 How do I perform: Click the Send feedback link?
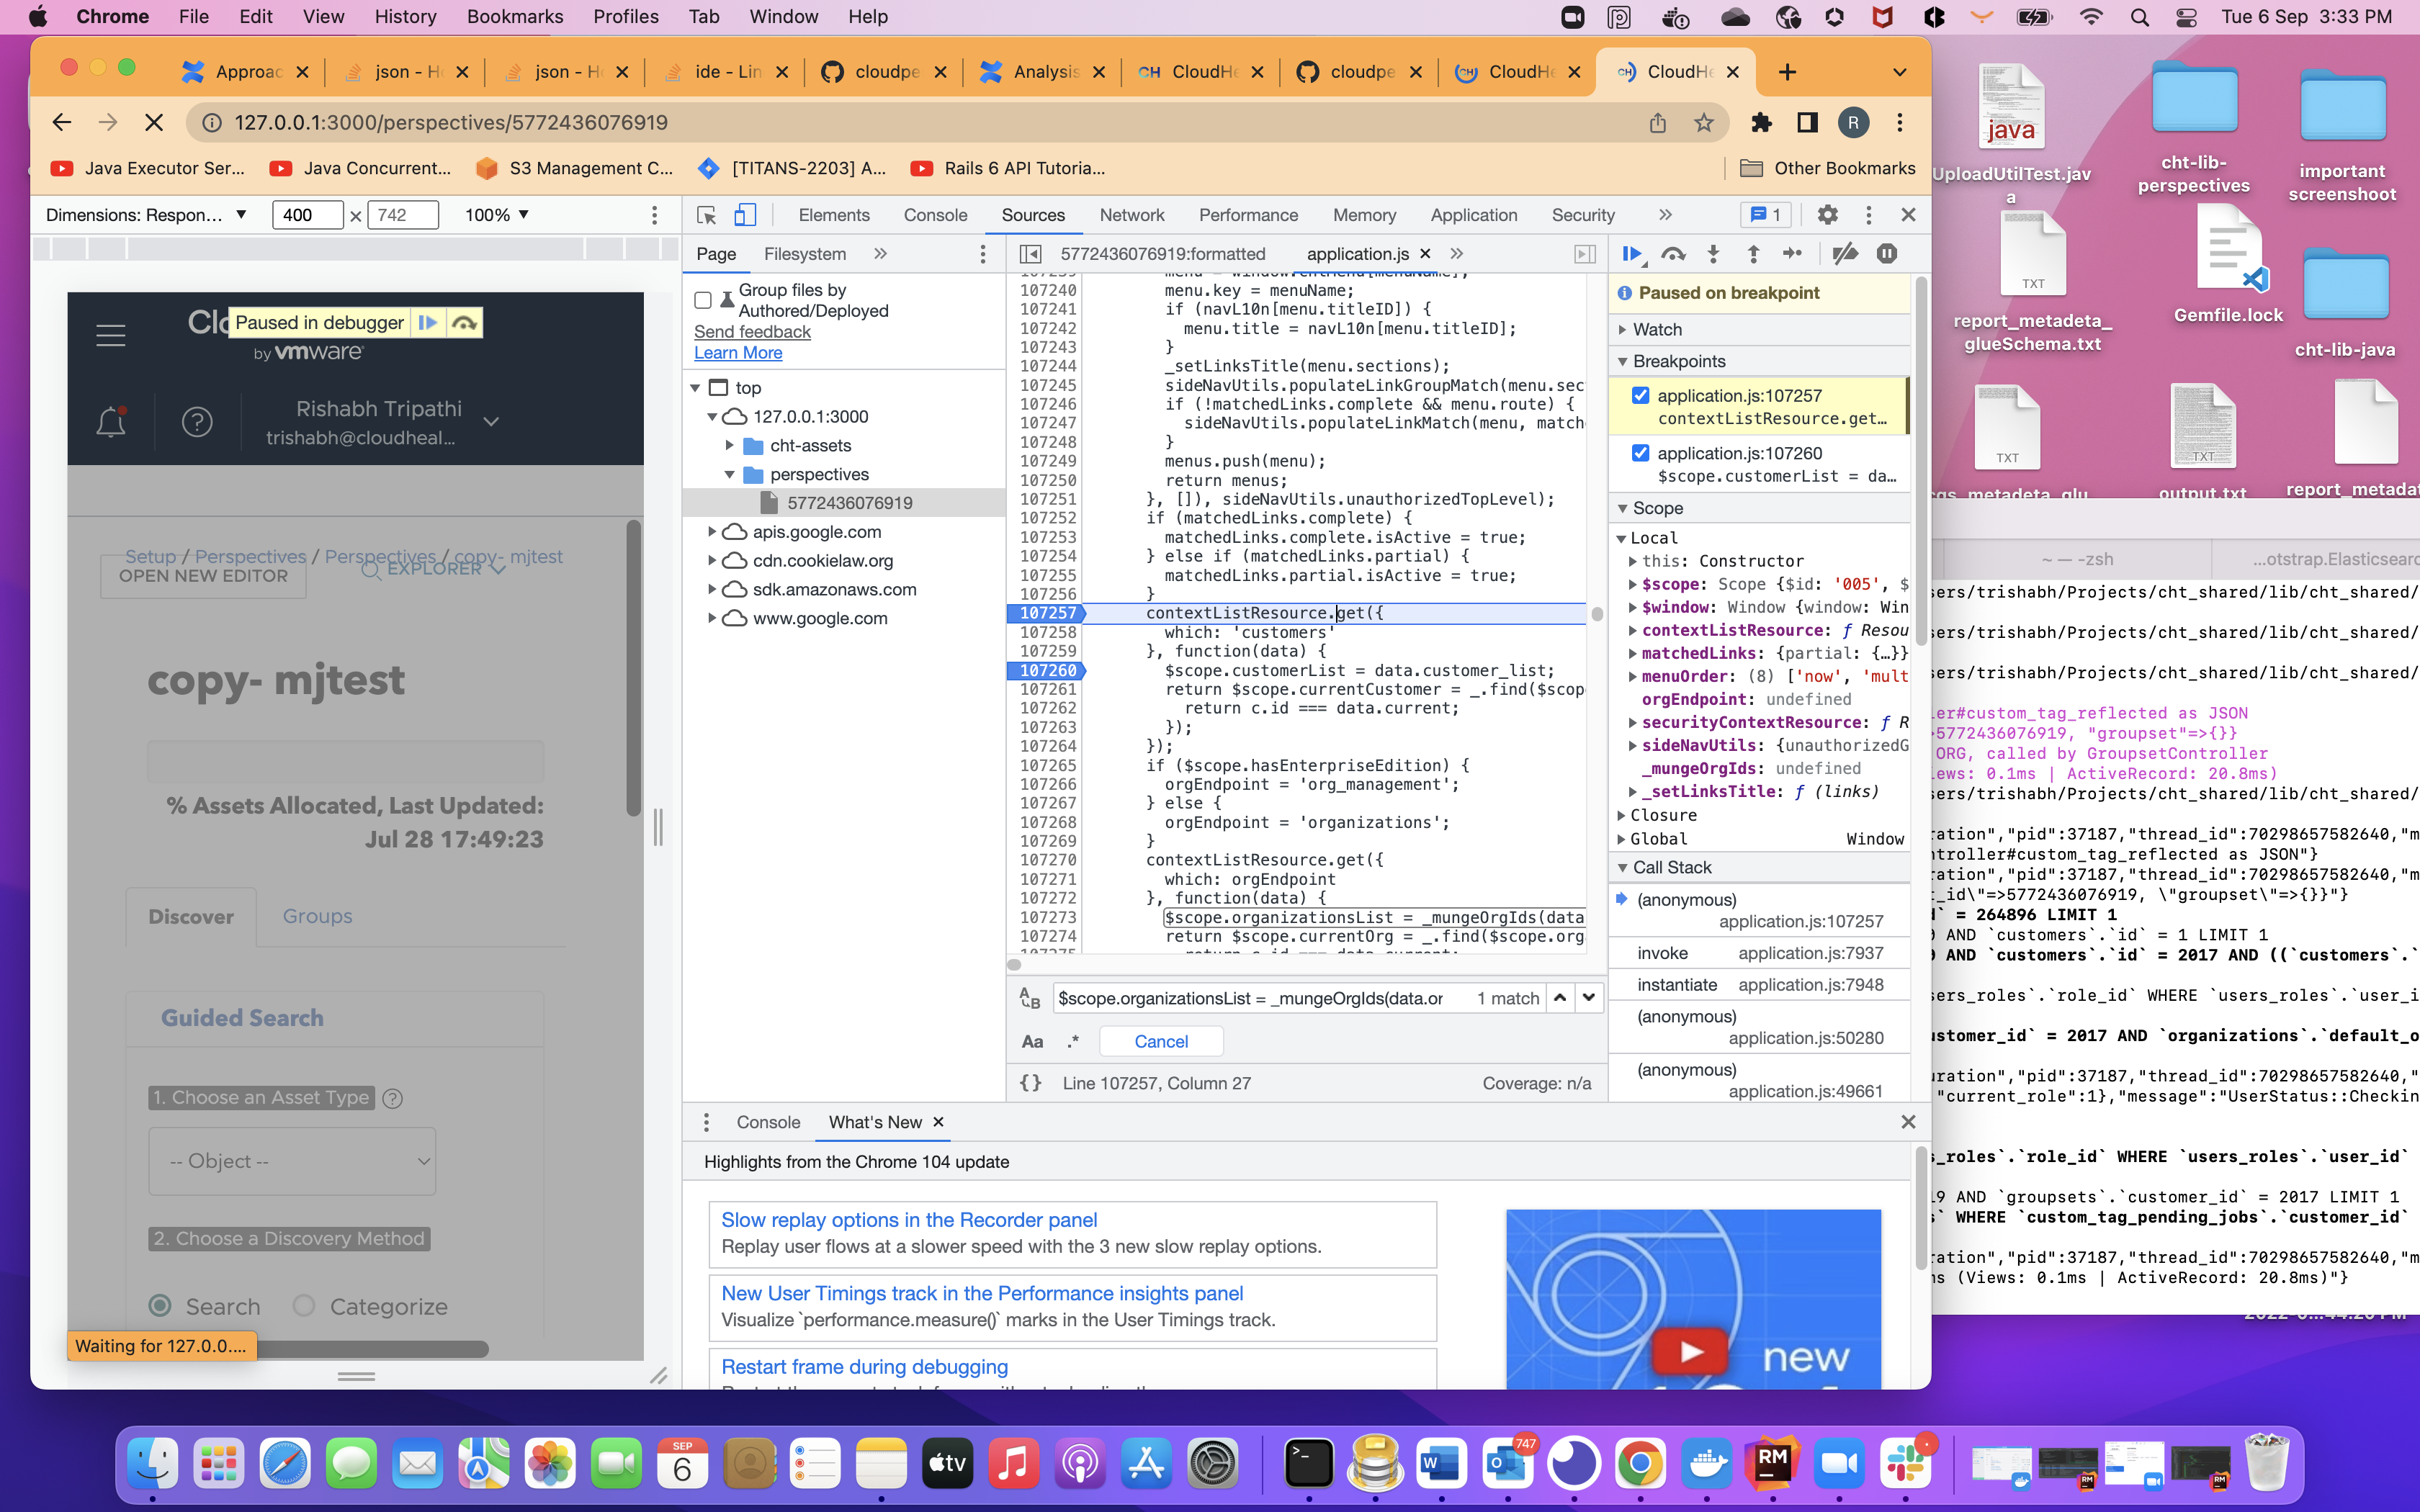tap(752, 332)
